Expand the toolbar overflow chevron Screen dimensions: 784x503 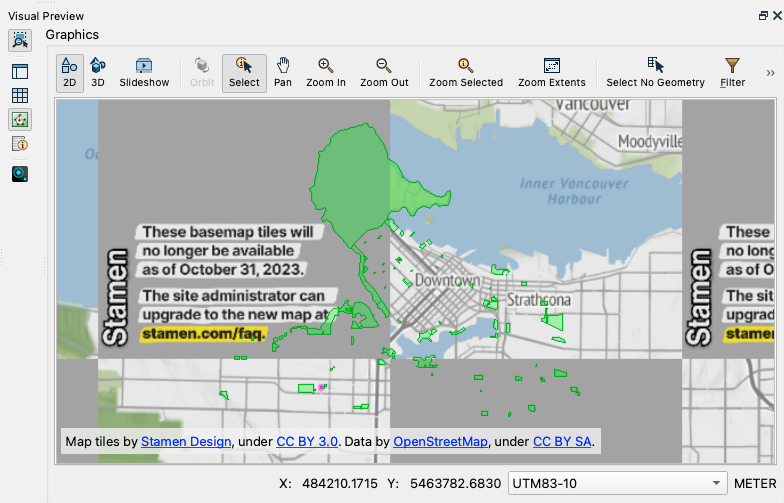coord(770,73)
